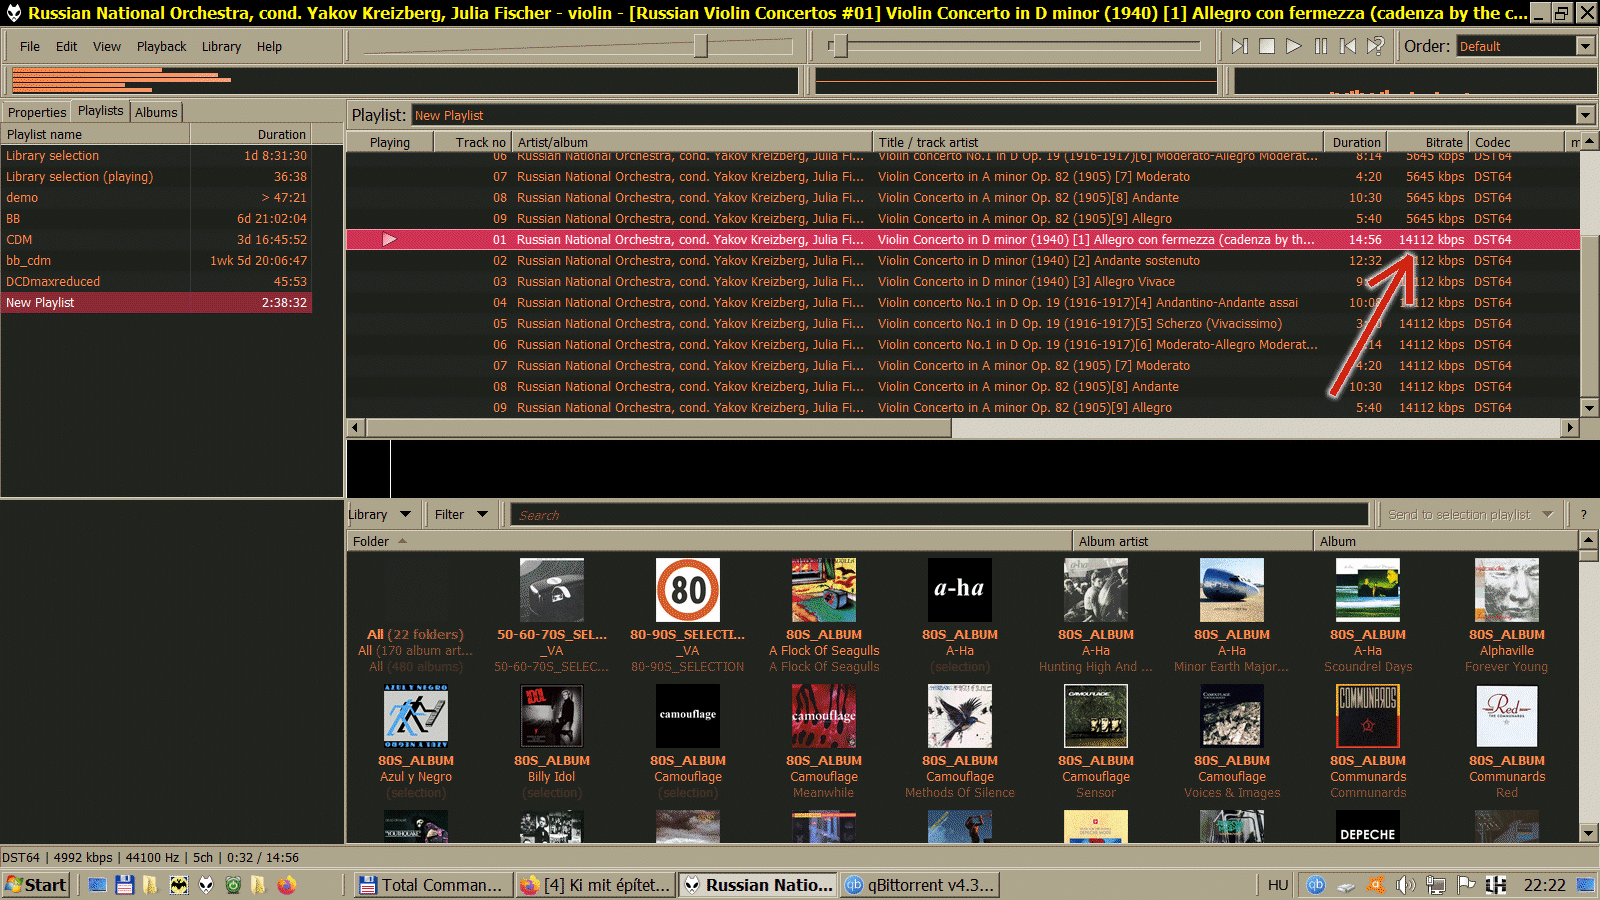This screenshot has width=1600, height=900.
Task: Select the 'BB' playlist
Action: point(157,219)
